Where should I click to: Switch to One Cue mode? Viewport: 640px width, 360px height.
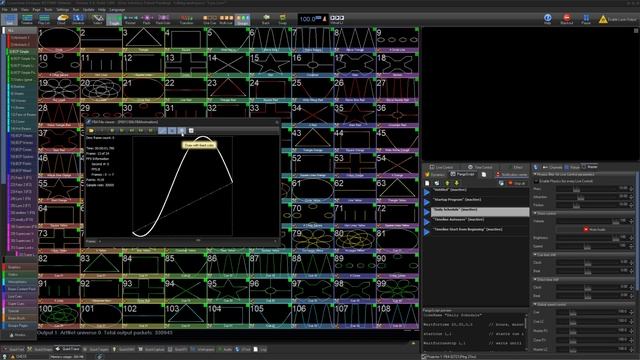coord(209,19)
